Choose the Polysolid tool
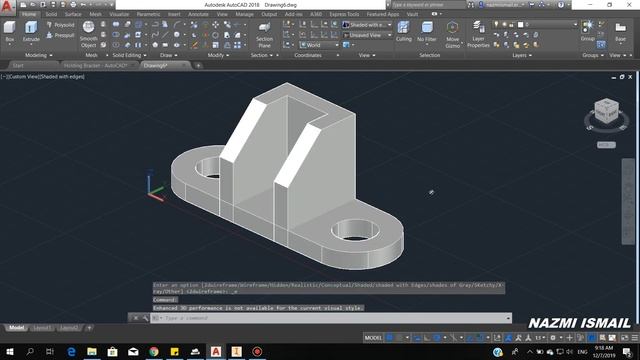 tap(60, 25)
